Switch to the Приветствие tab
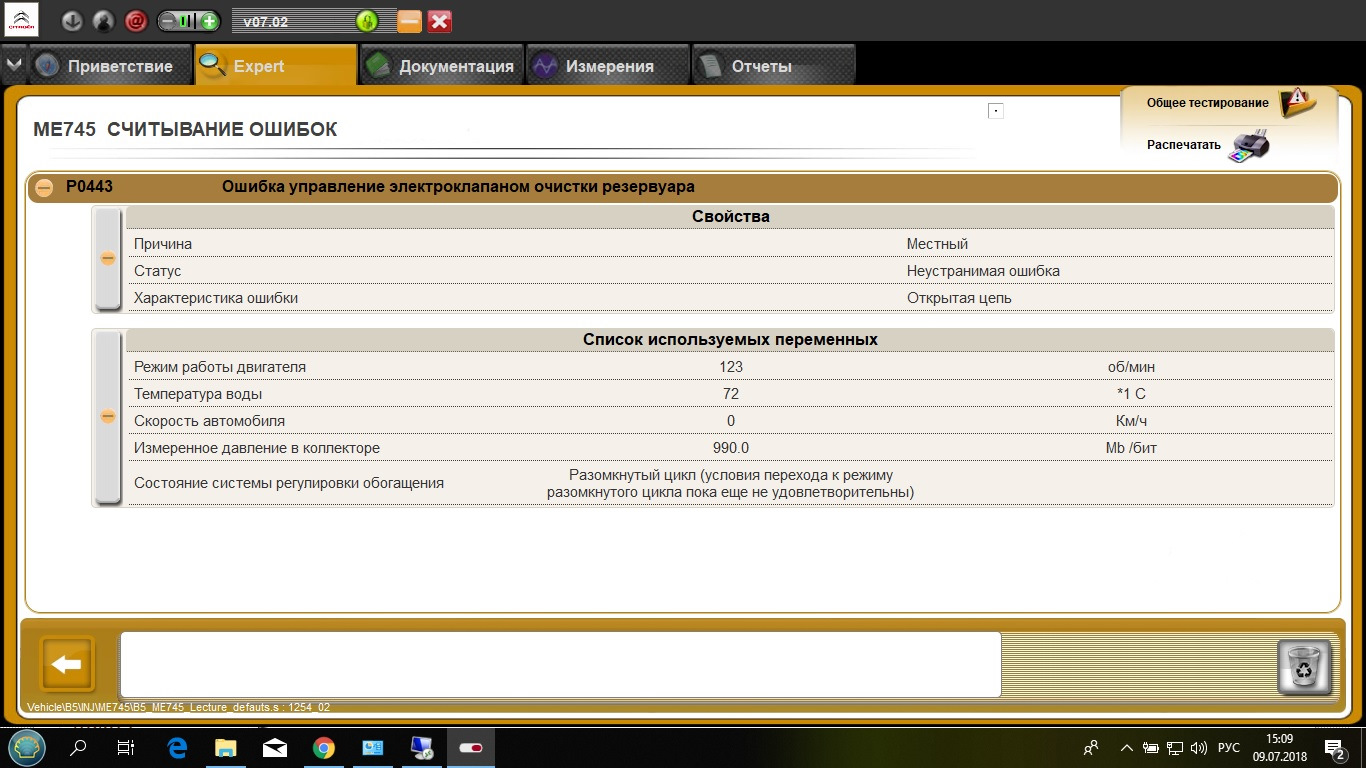This screenshot has height=768, width=1366. (x=109, y=66)
